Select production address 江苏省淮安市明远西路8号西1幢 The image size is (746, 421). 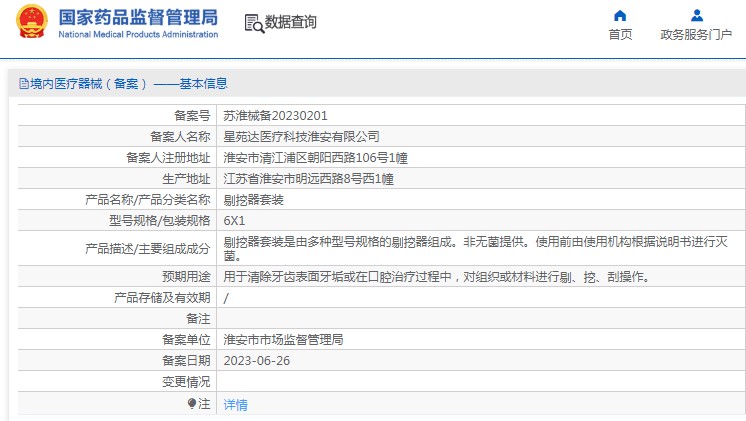308,179
